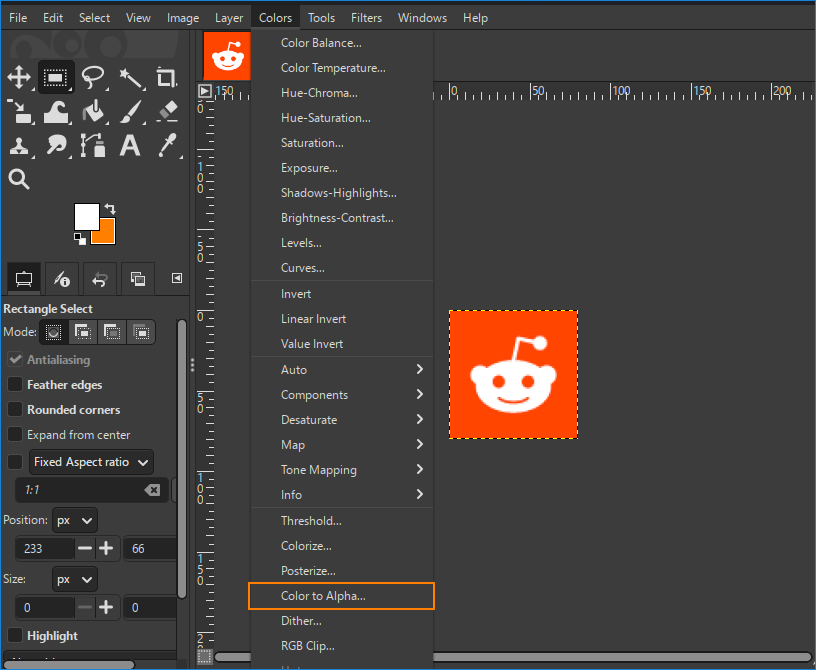Select the Zoom magnifier tool
Image resolution: width=816 pixels, height=670 pixels.
[19, 179]
